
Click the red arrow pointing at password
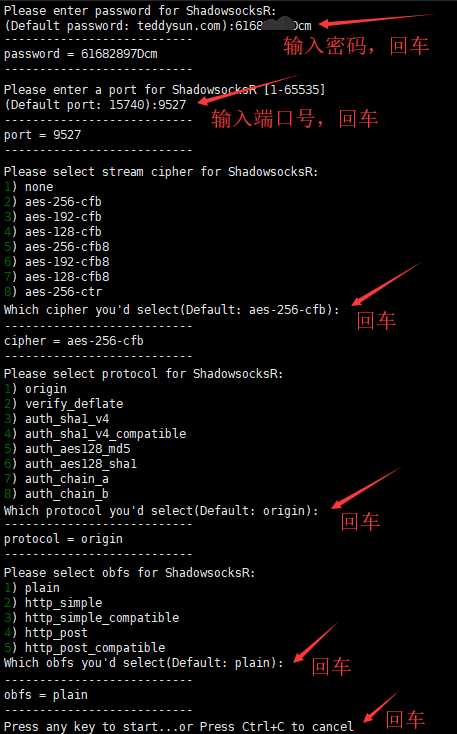click(377, 20)
